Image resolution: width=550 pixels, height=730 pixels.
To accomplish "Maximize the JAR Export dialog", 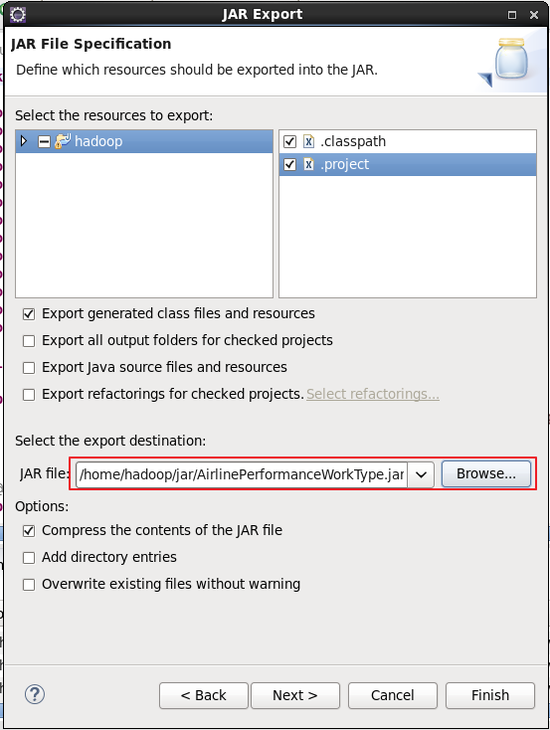I will 512,15.
